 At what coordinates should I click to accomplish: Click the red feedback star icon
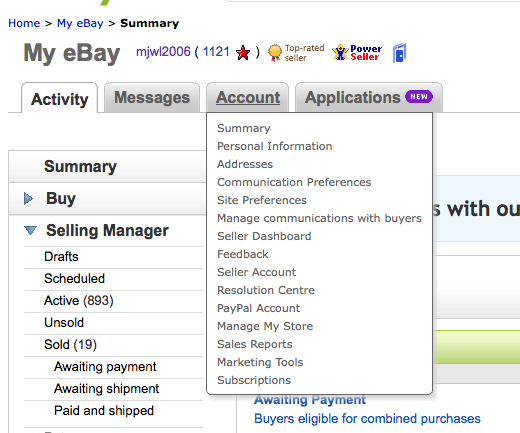(x=243, y=53)
